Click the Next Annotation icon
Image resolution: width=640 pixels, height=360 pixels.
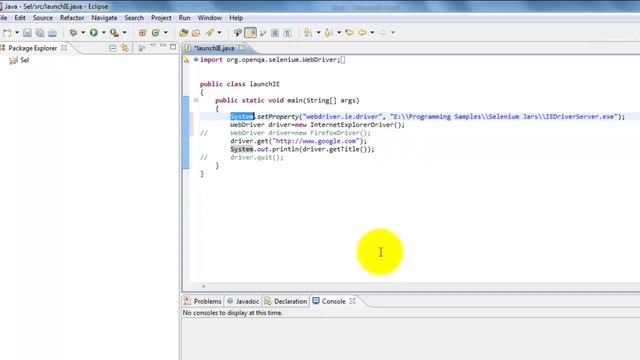[x=308, y=33]
